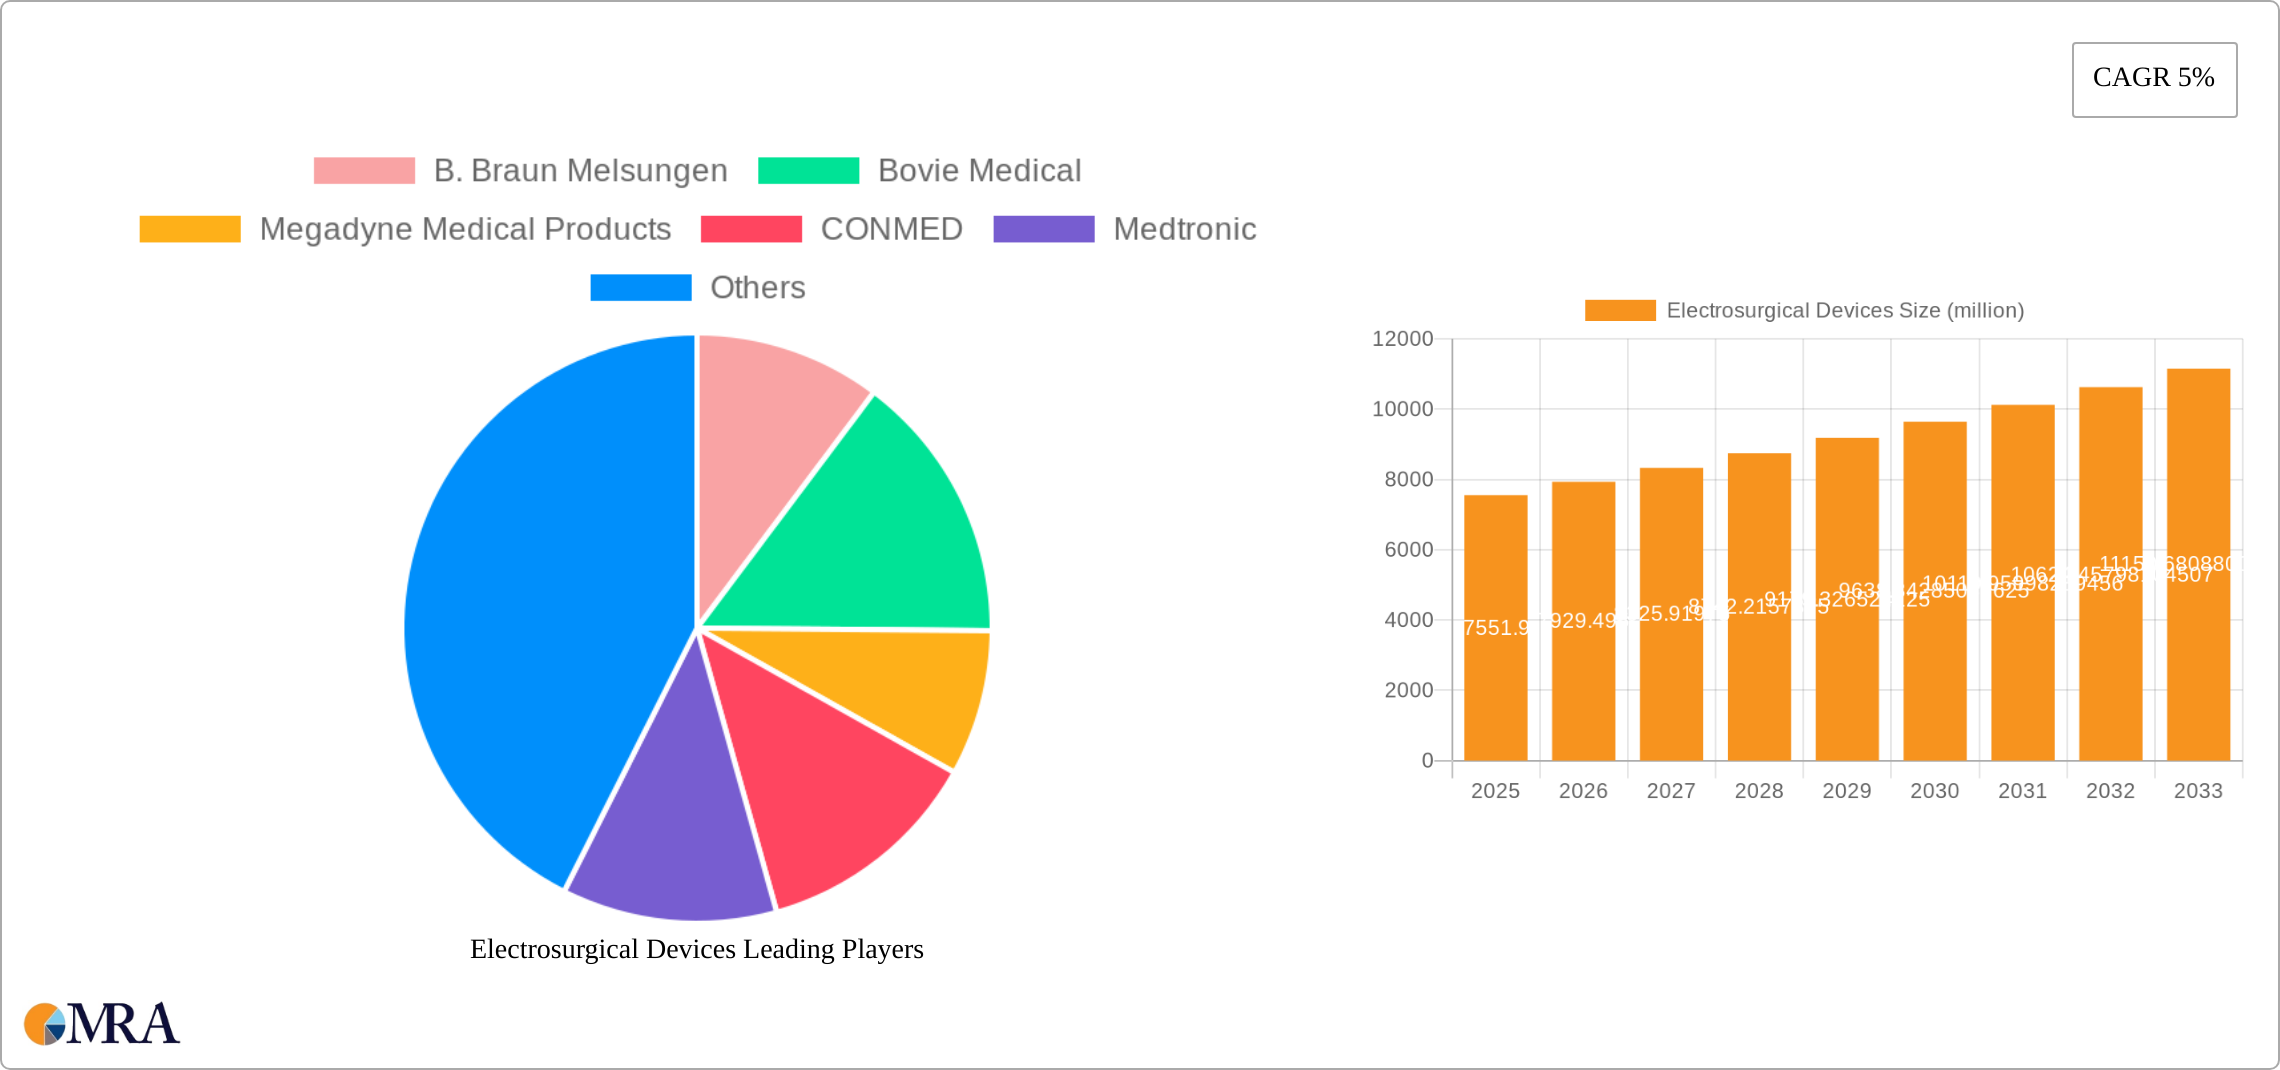2280x1070 pixels.
Task: Click the 2032 bar in the chart
Action: (x=2111, y=574)
